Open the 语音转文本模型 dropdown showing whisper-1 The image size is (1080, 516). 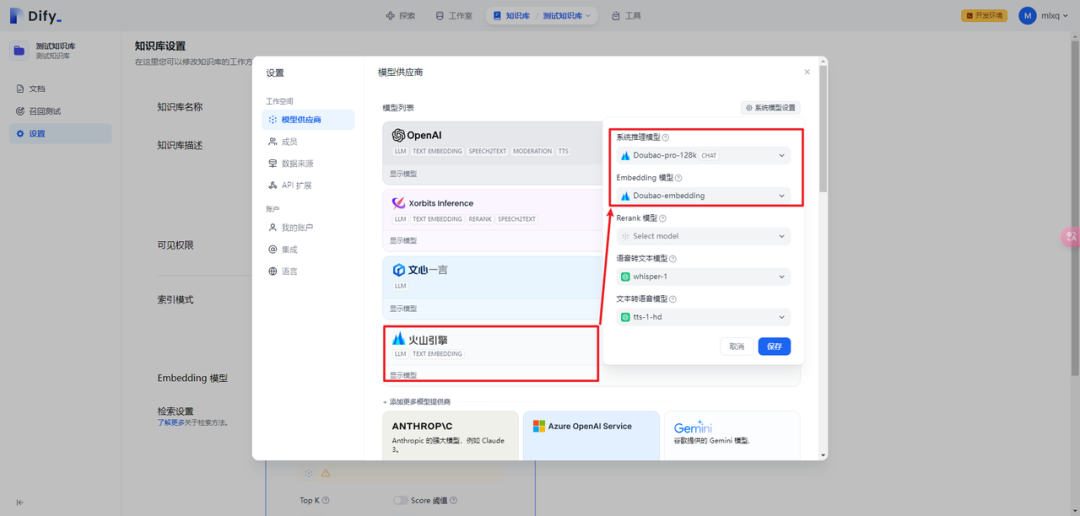point(703,277)
